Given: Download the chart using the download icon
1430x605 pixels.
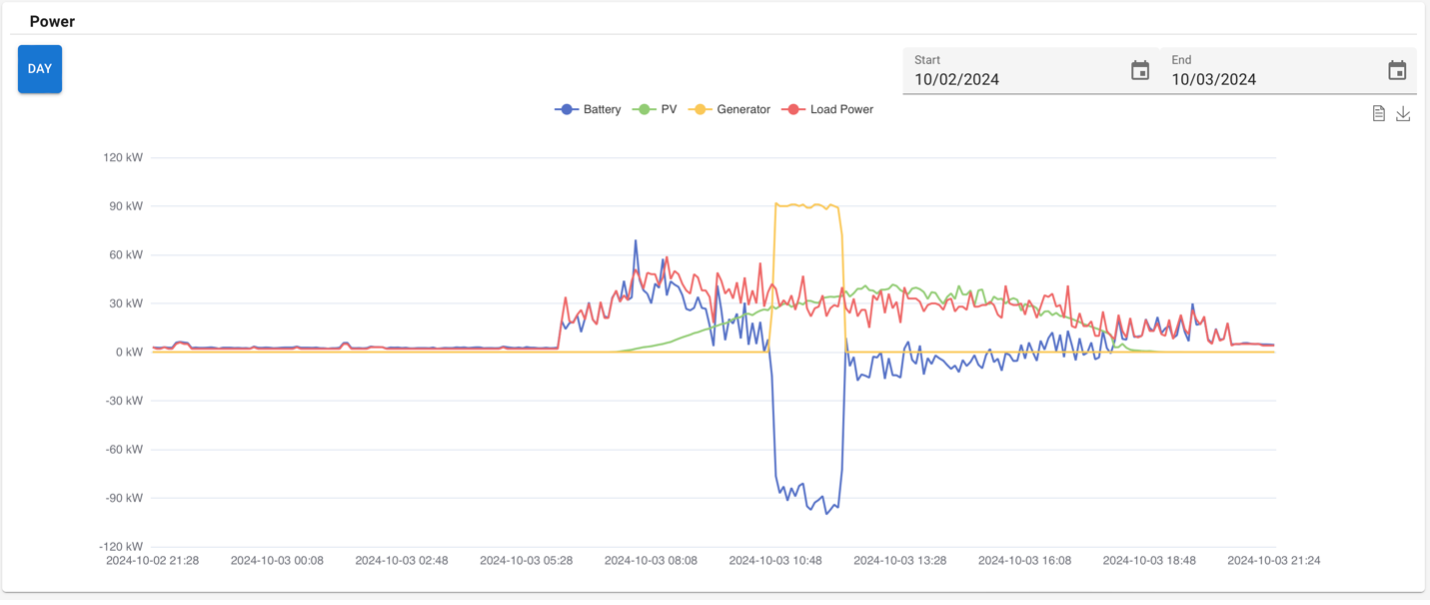Looking at the screenshot, I should point(1403,114).
